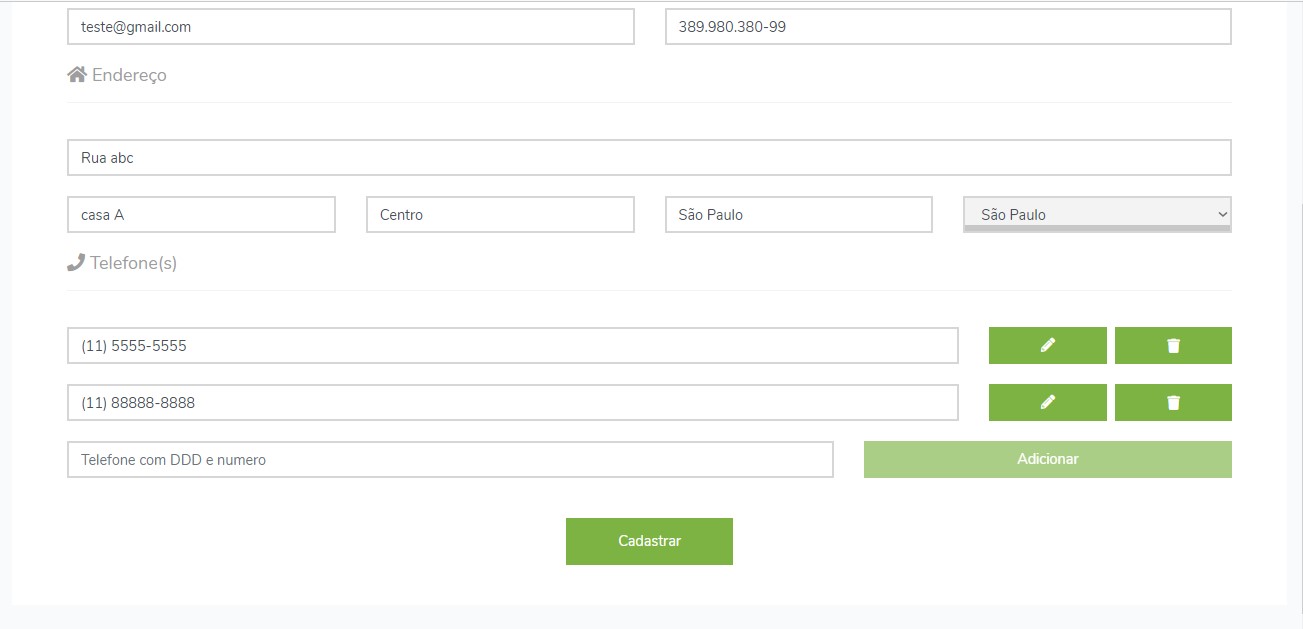The image size is (1303, 629).
Task: Delete the (11) 5555-5555 phone with trash button
Action: pos(1173,345)
